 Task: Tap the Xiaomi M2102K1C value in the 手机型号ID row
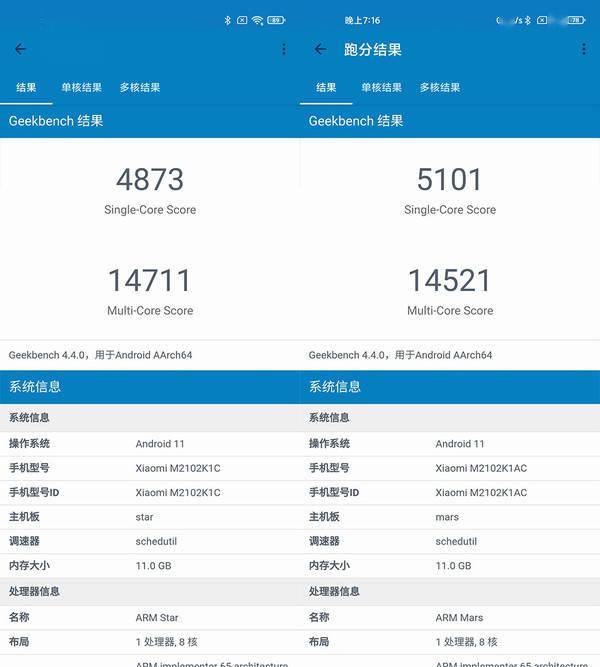point(178,493)
